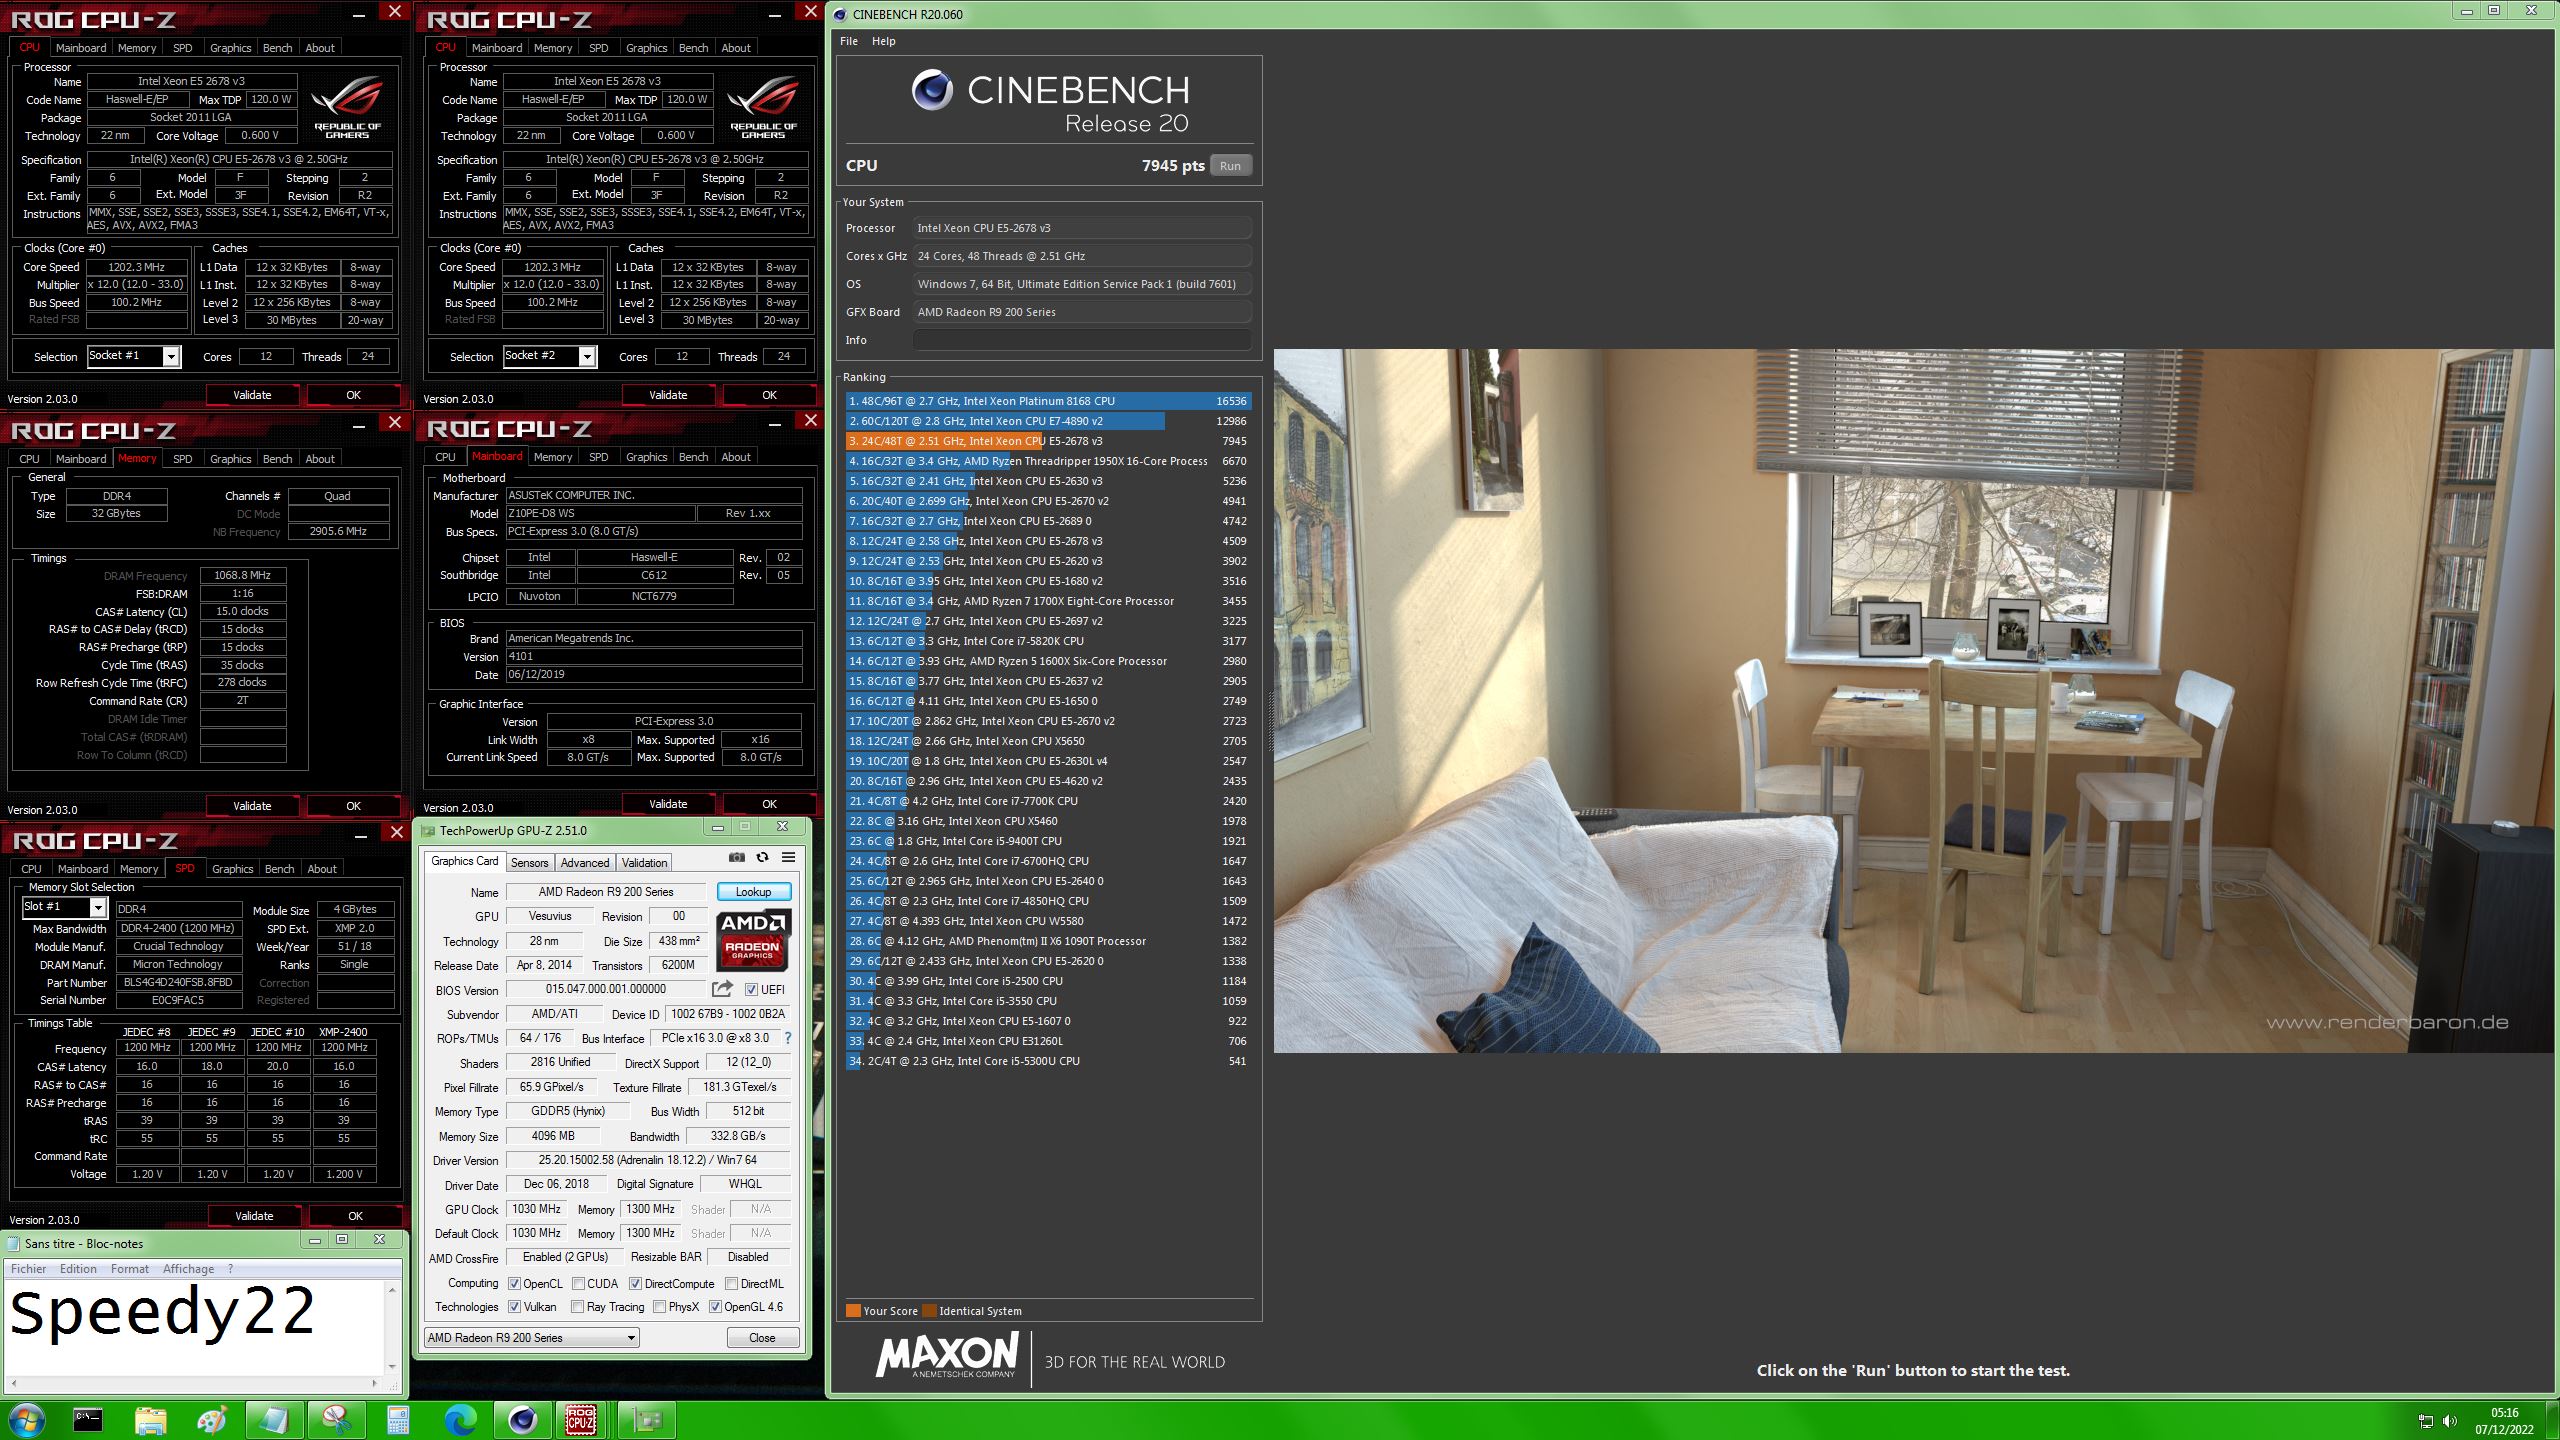Toggle the DirectML checkbox

731,1283
